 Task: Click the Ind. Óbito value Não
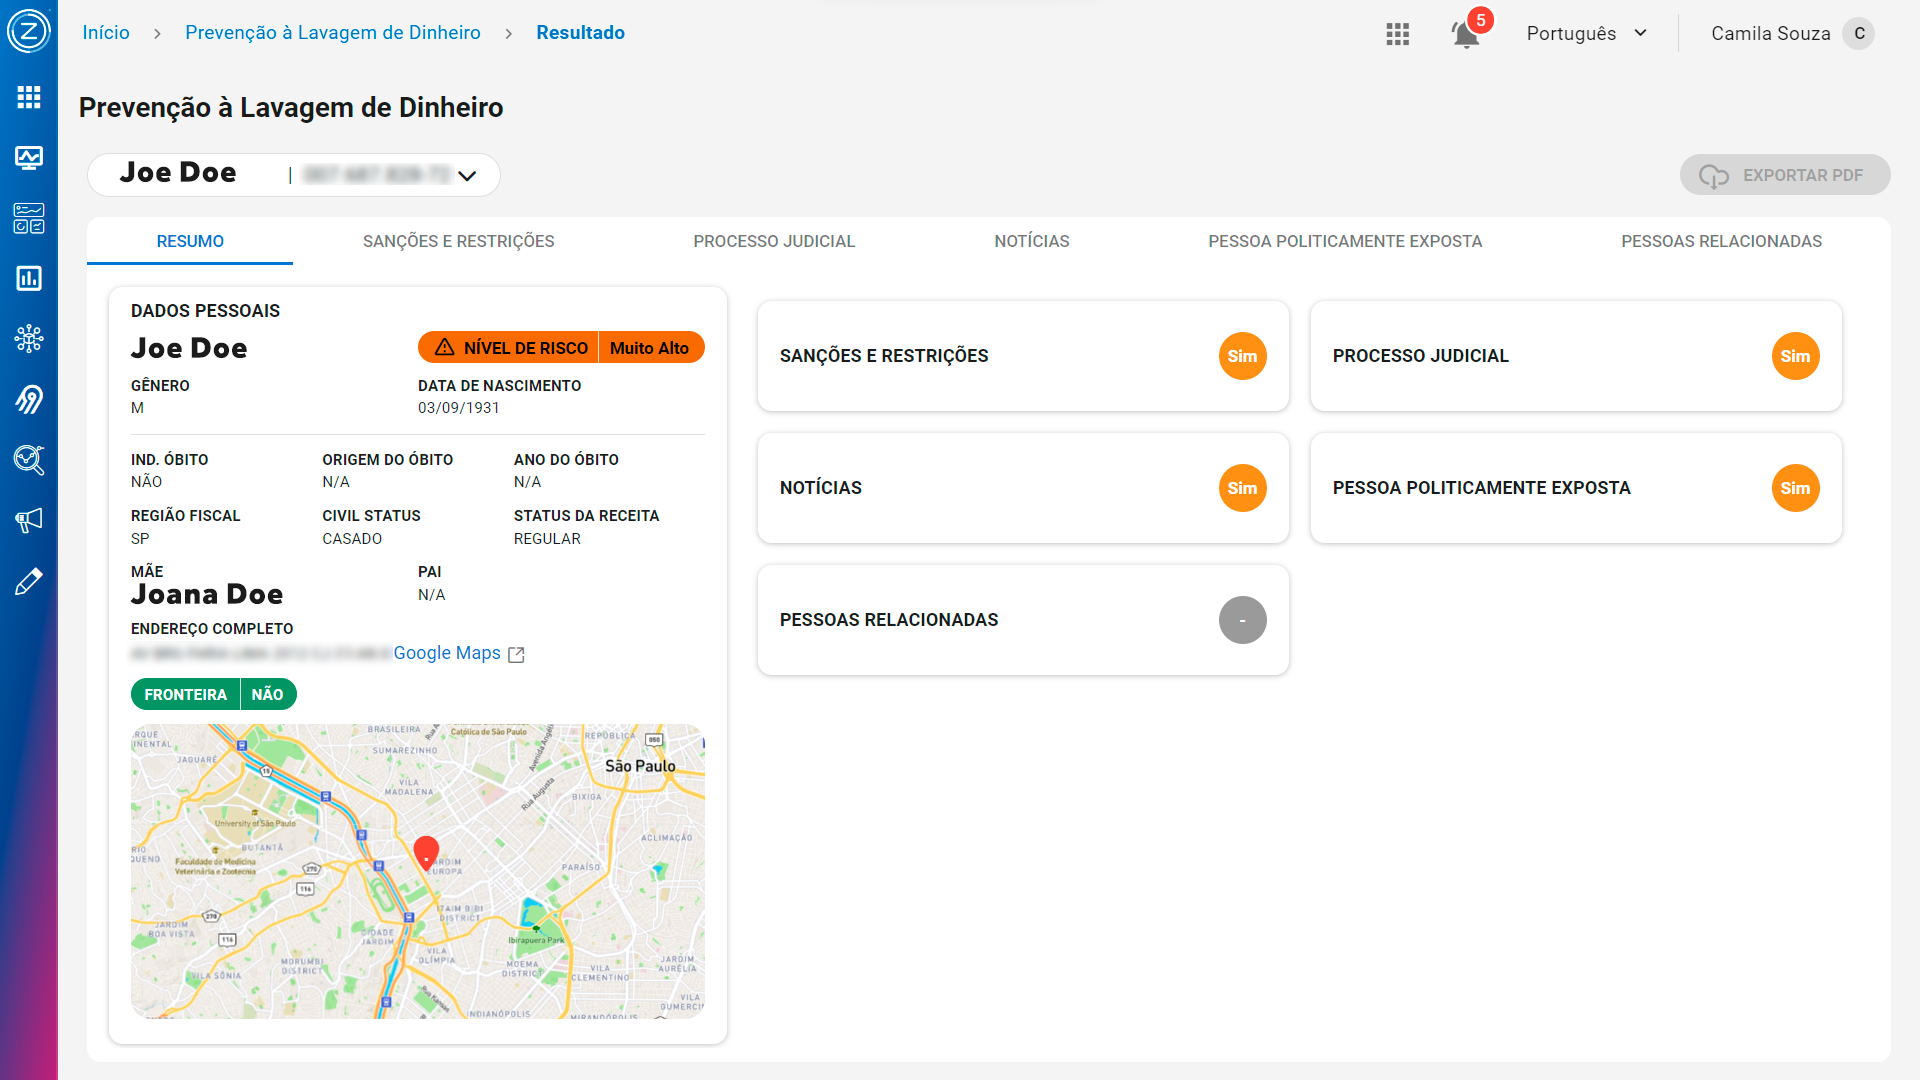click(146, 482)
